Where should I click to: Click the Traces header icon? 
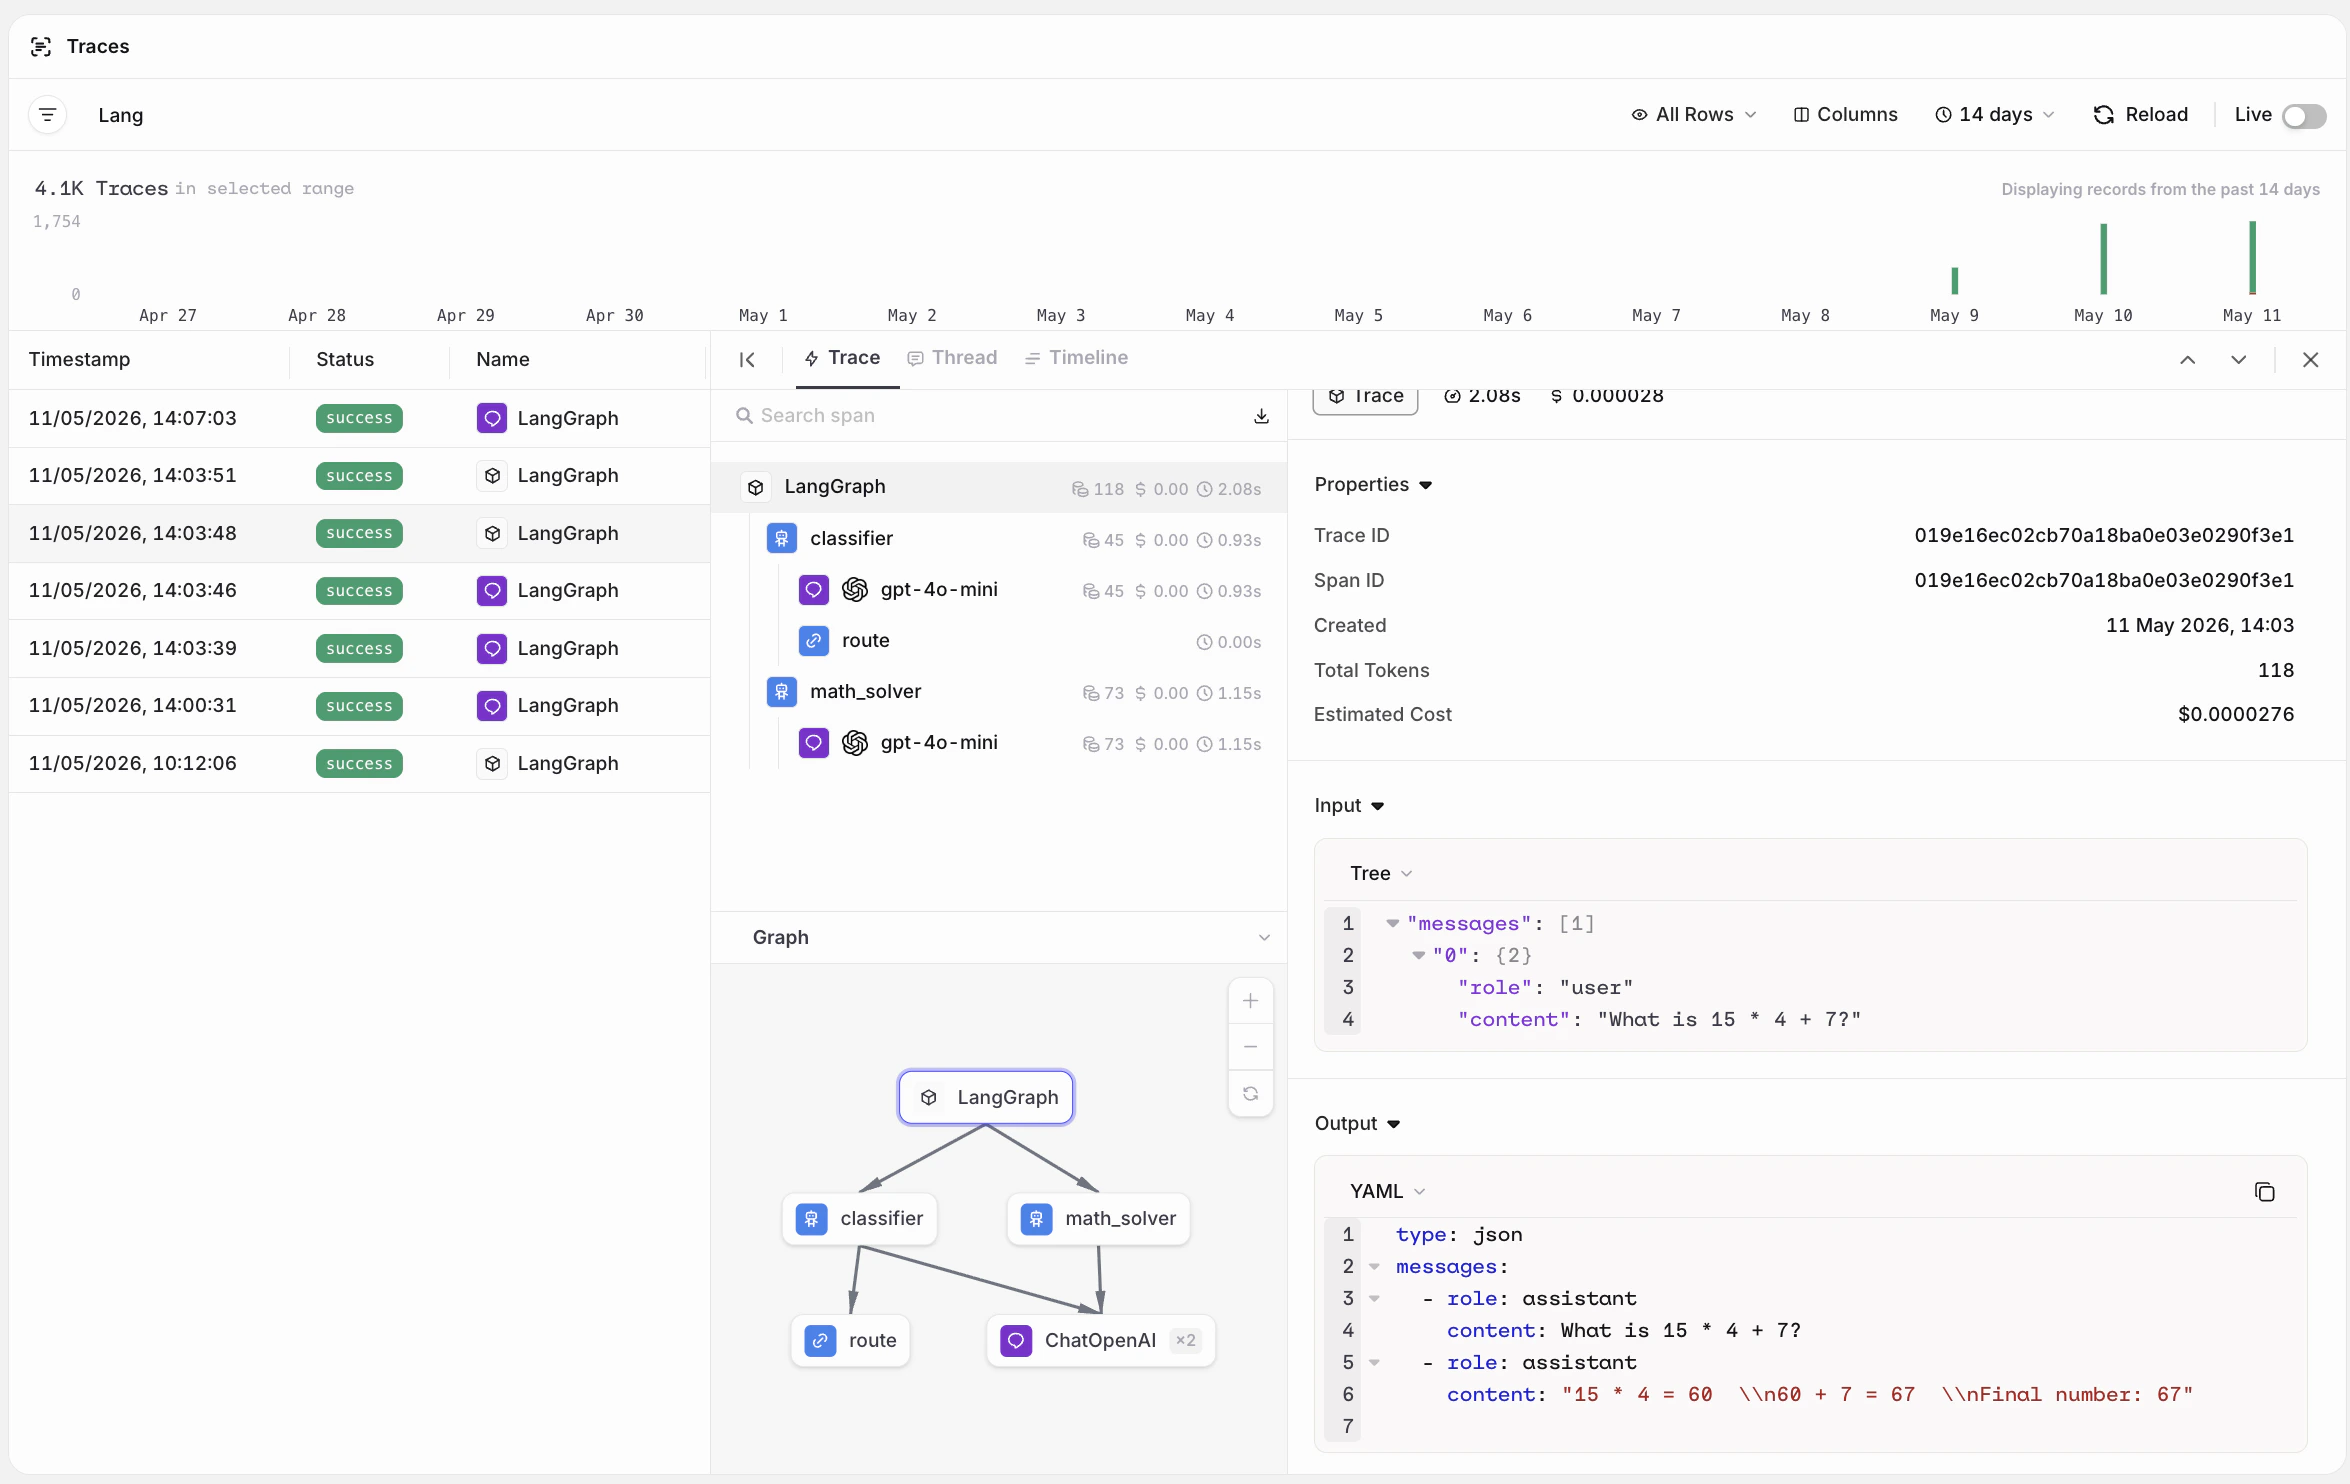[41, 47]
